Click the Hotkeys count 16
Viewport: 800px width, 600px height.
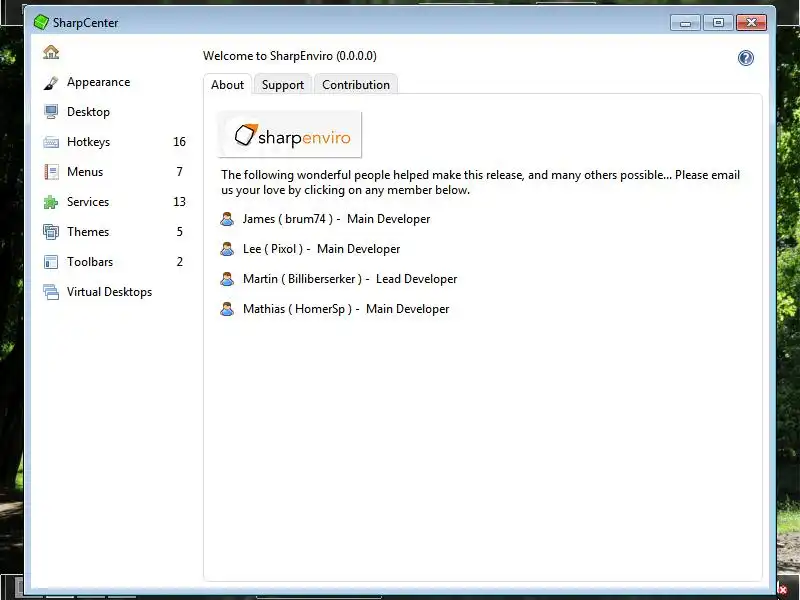click(x=179, y=142)
